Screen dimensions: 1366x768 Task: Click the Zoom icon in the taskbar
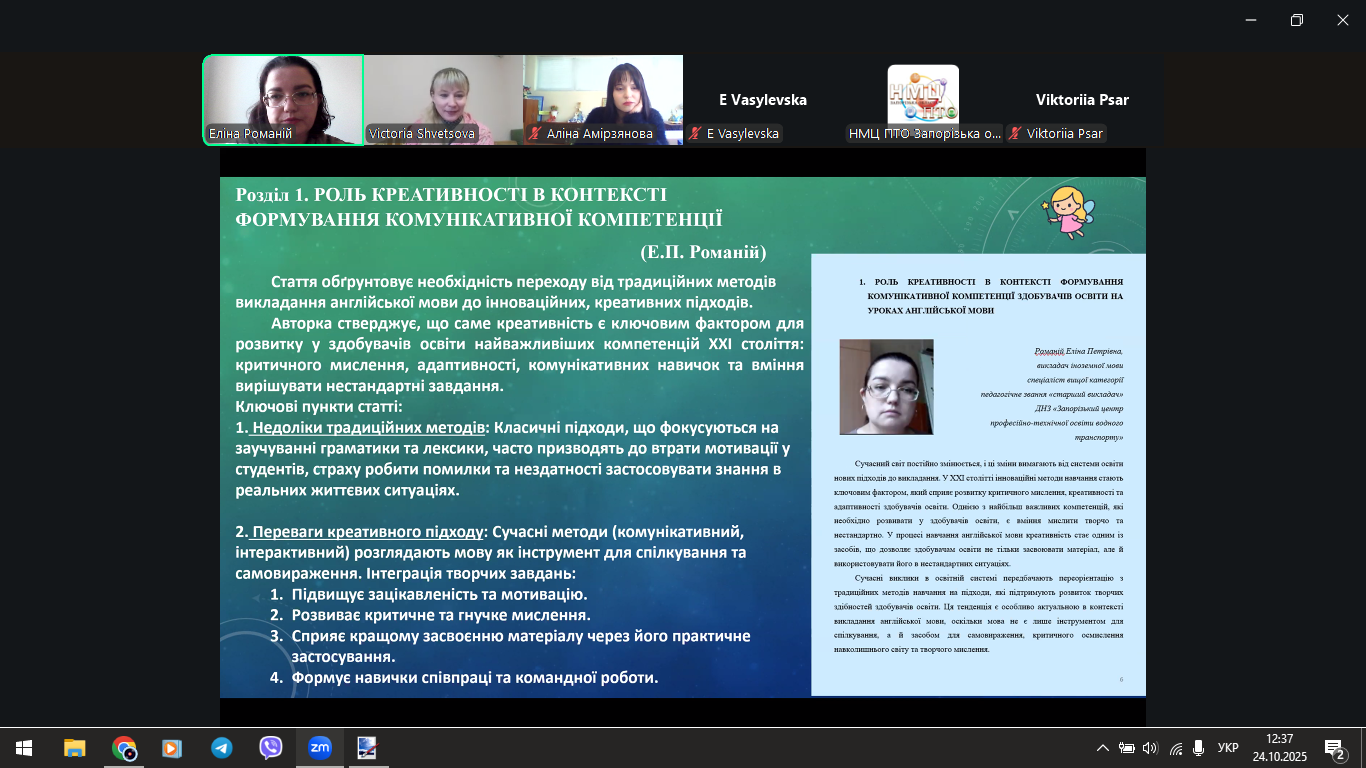click(319, 748)
